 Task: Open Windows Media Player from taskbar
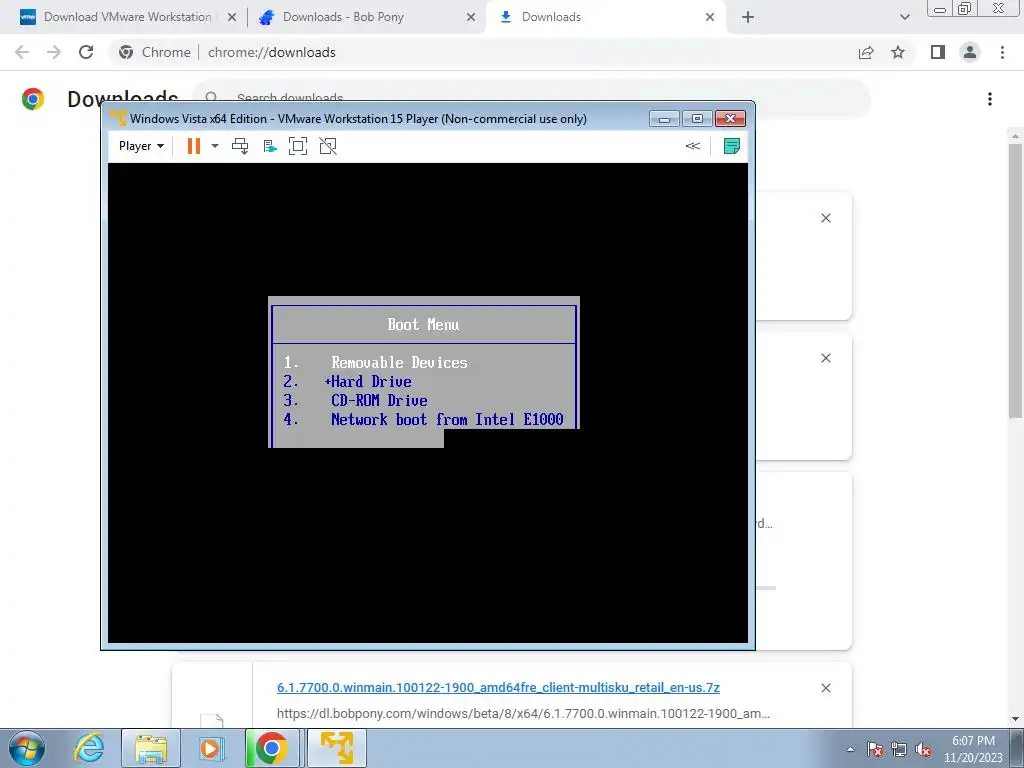click(210, 748)
